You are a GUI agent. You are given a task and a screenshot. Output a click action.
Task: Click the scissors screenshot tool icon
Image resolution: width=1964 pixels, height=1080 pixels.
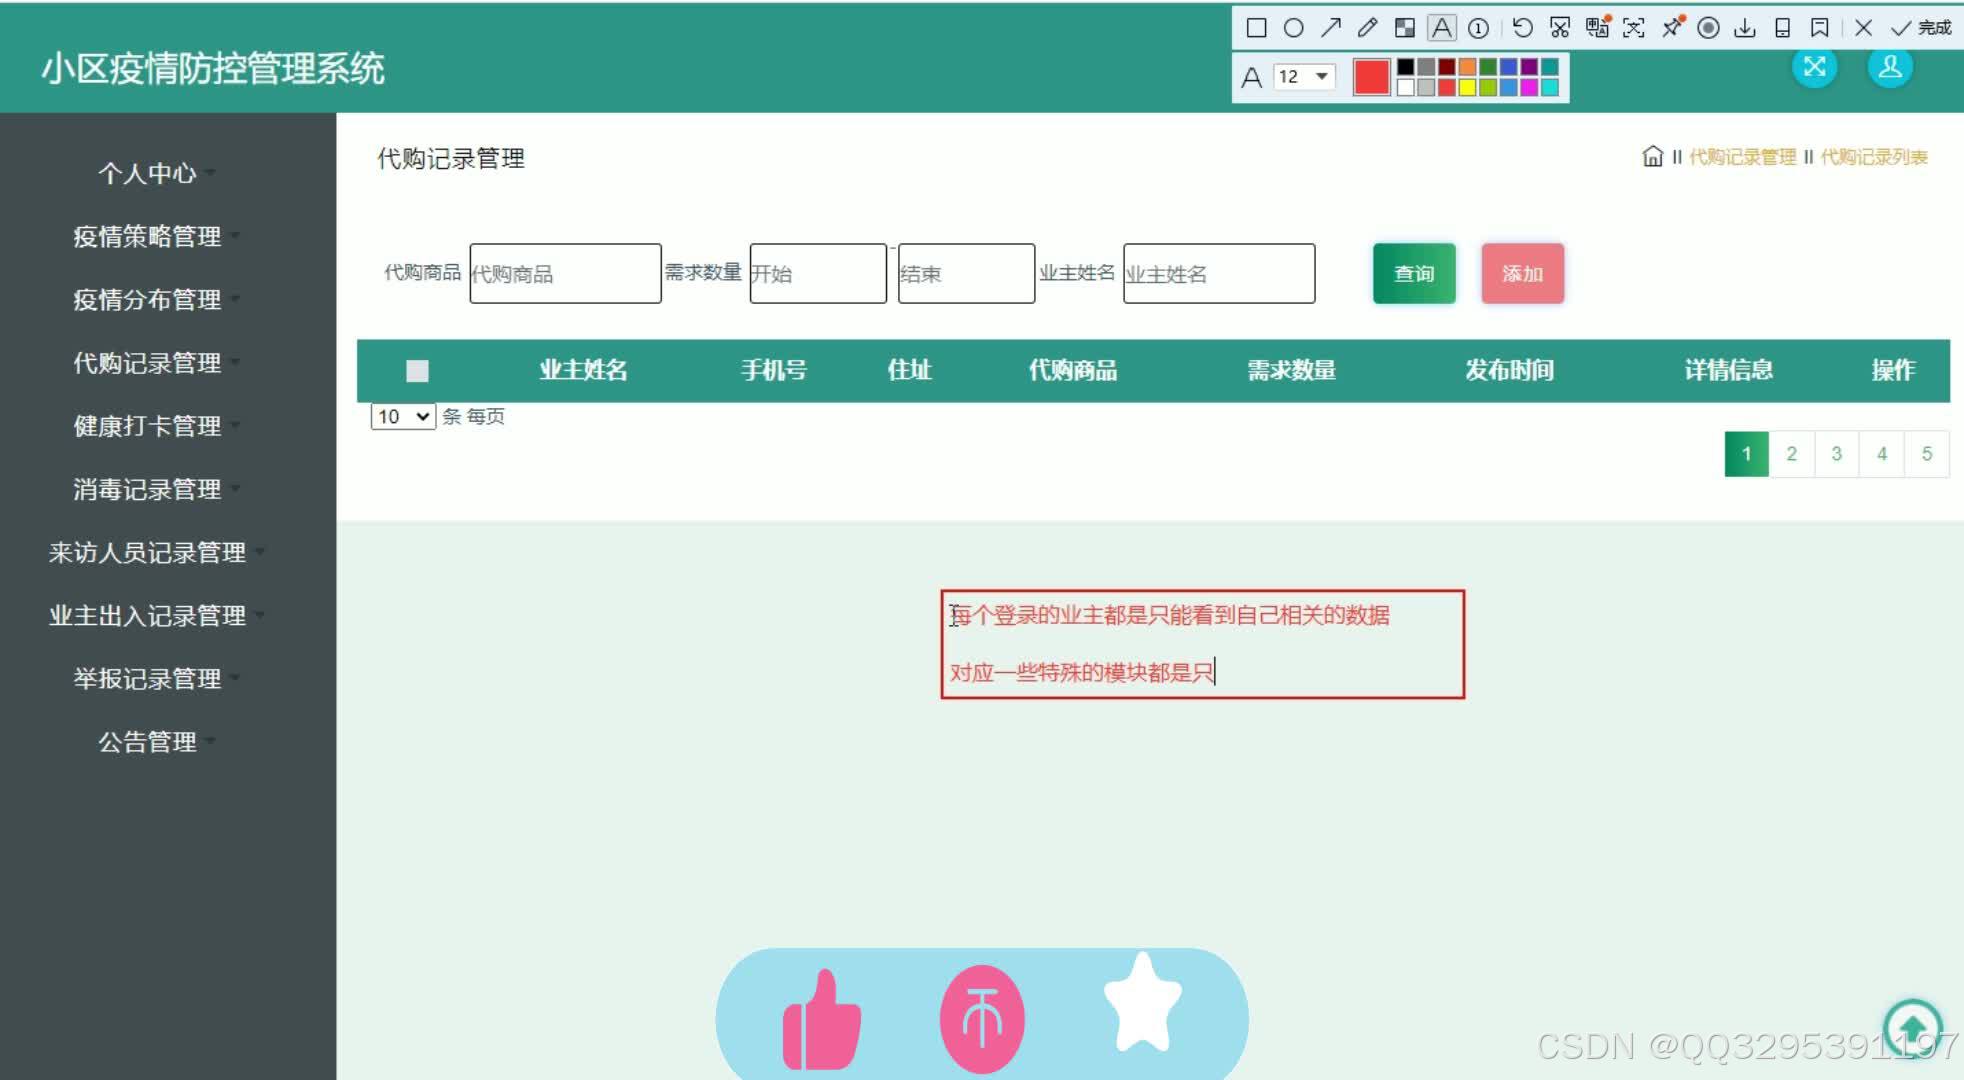coord(1560,28)
